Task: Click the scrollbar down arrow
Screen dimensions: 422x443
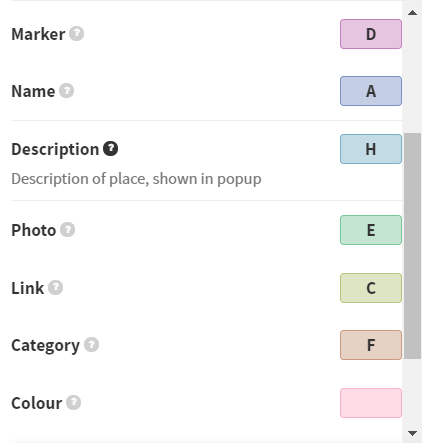Action: (x=412, y=433)
